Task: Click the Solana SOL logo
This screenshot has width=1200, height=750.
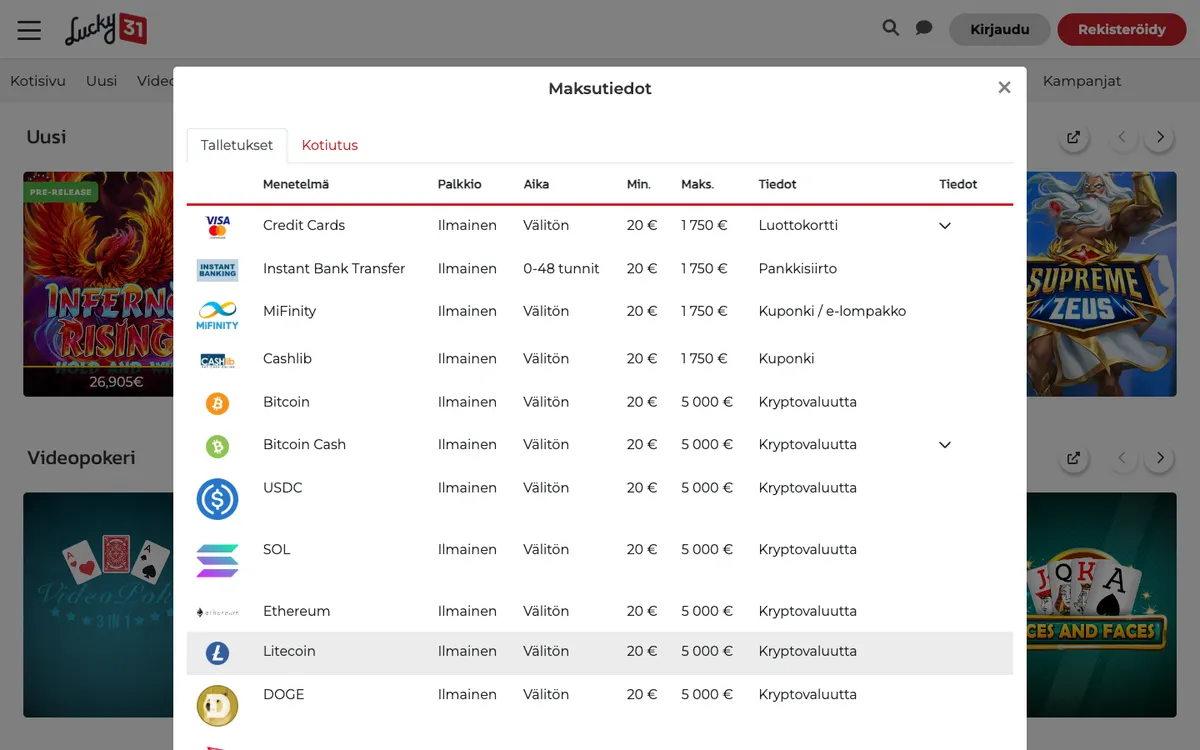Action: 217,561
